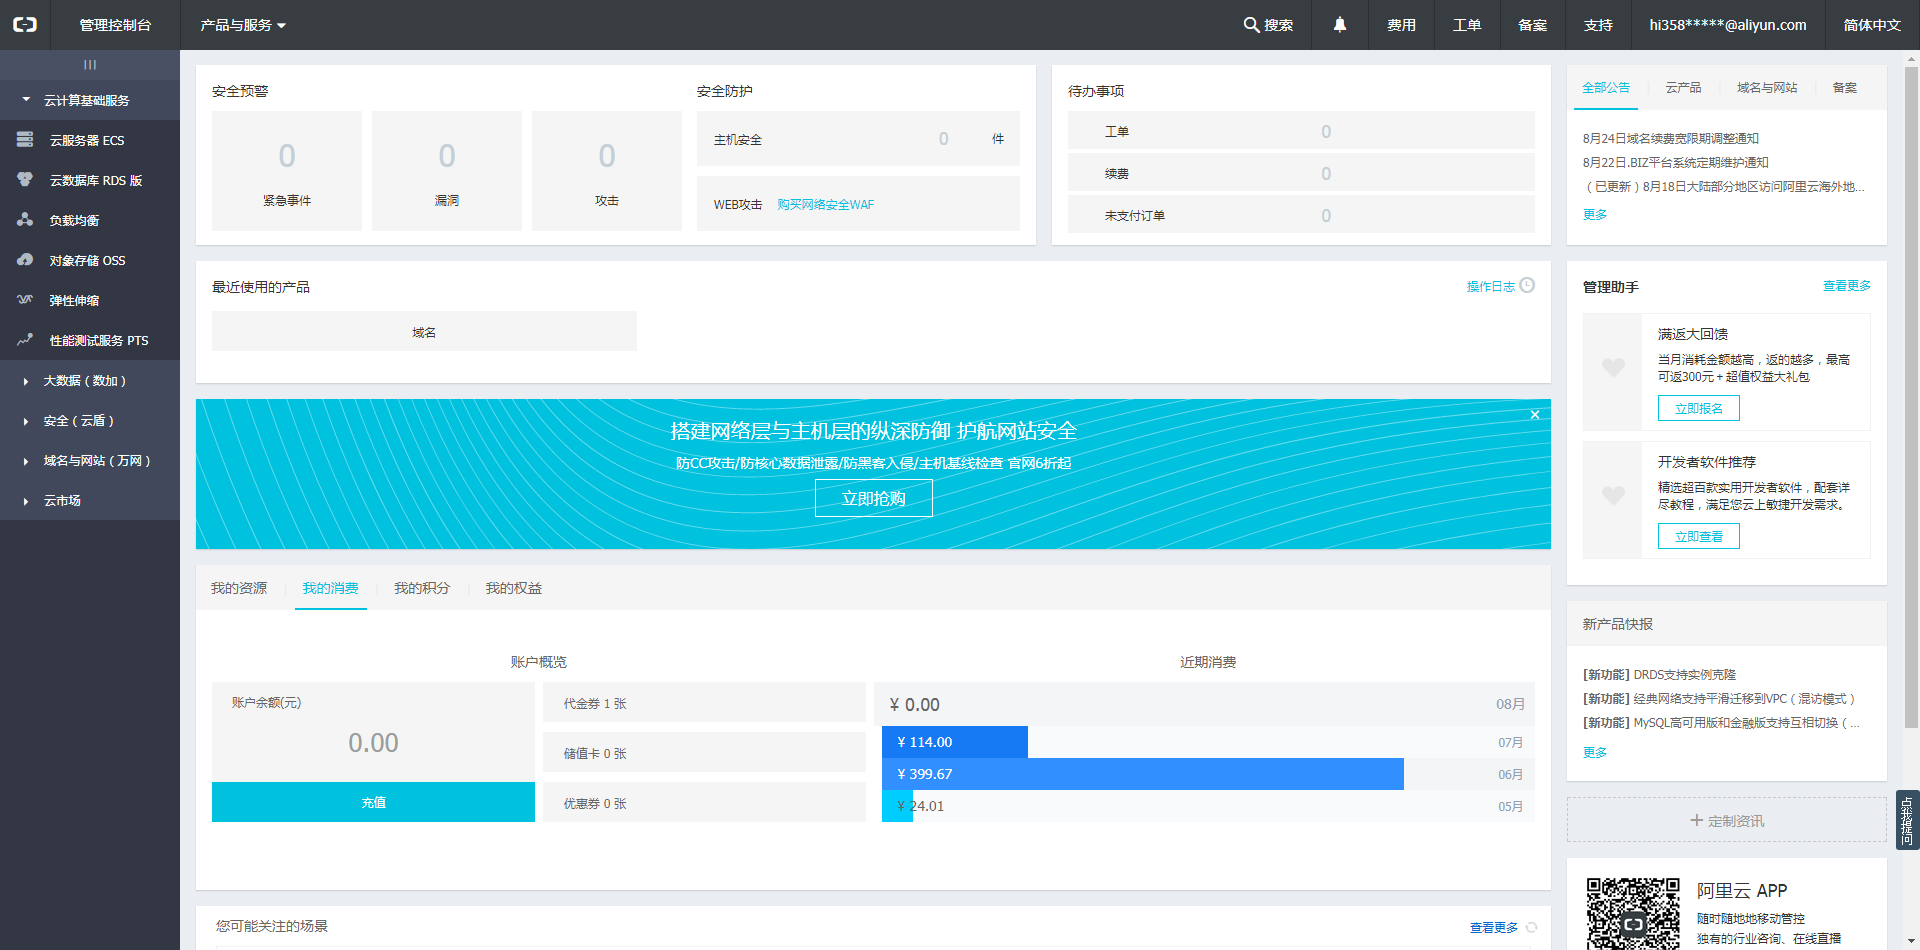Switch to the 我的积分 tab
The image size is (1920, 950).
(x=422, y=588)
